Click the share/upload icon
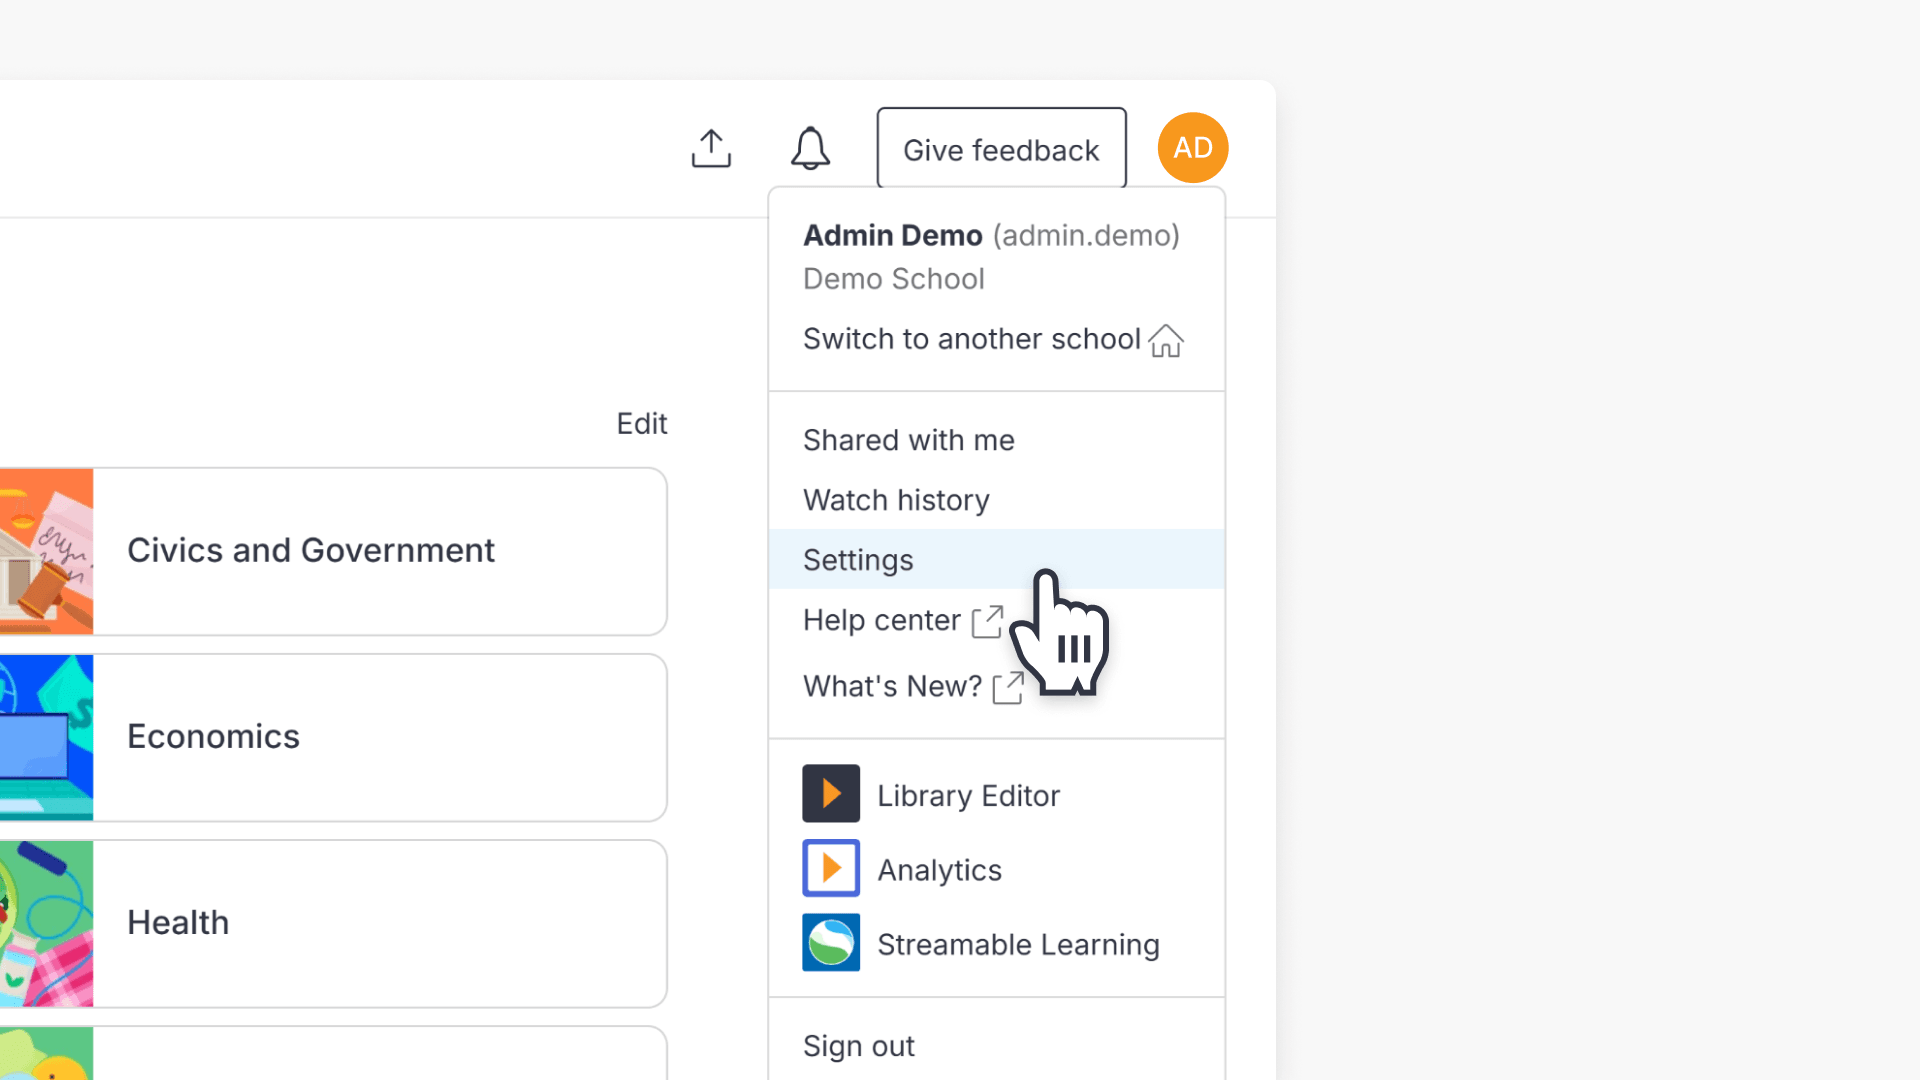Screen dimensions: 1920x1080 pyautogui.click(x=710, y=148)
